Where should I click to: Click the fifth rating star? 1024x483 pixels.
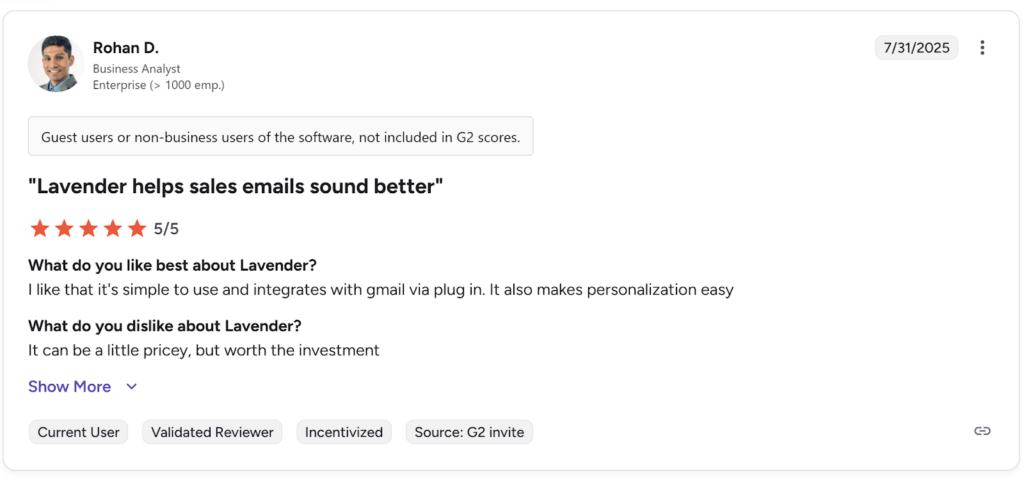pyautogui.click(x=138, y=229)
